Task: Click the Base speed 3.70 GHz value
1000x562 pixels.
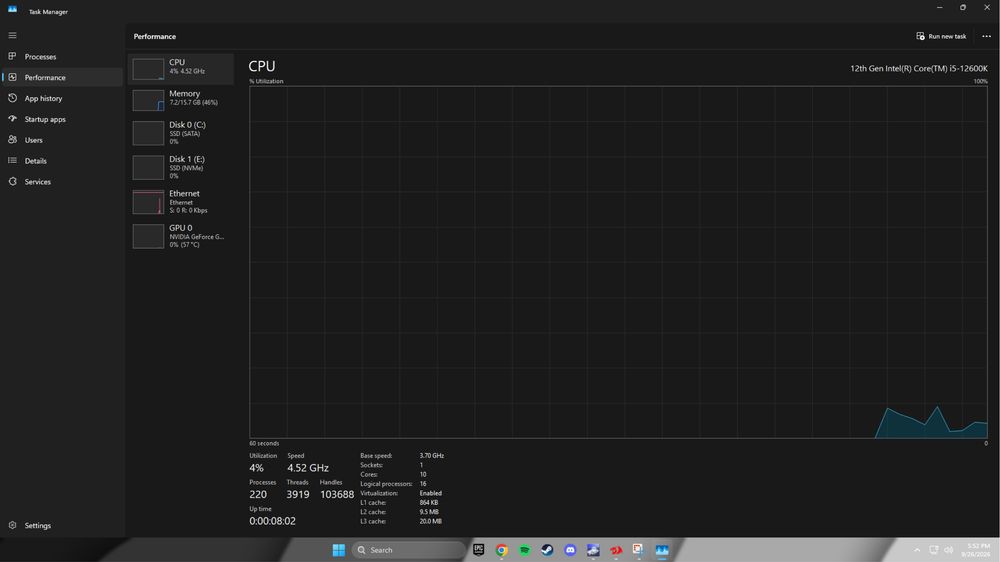Action: click(x=432, y=455)
